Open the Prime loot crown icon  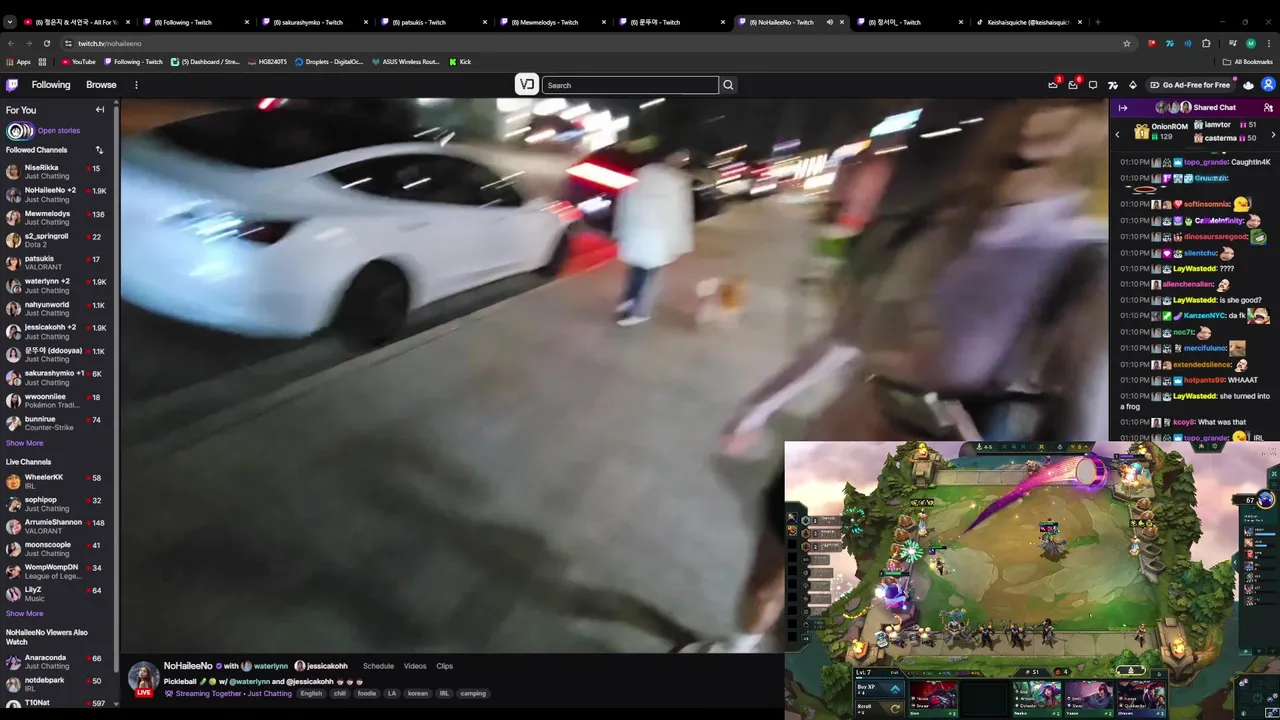coord(1053,85)
